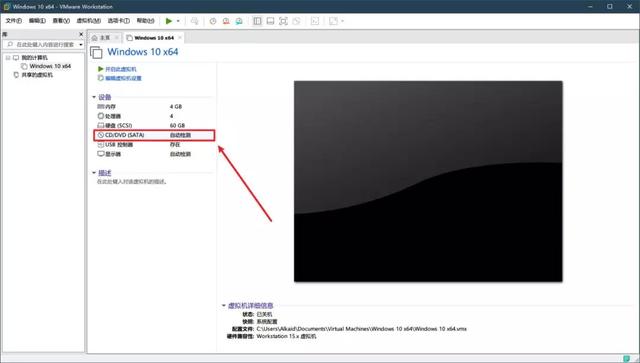Open the stretch display dropdown arrow
This screenshot has width=640, height=363.
click(342, 21)
